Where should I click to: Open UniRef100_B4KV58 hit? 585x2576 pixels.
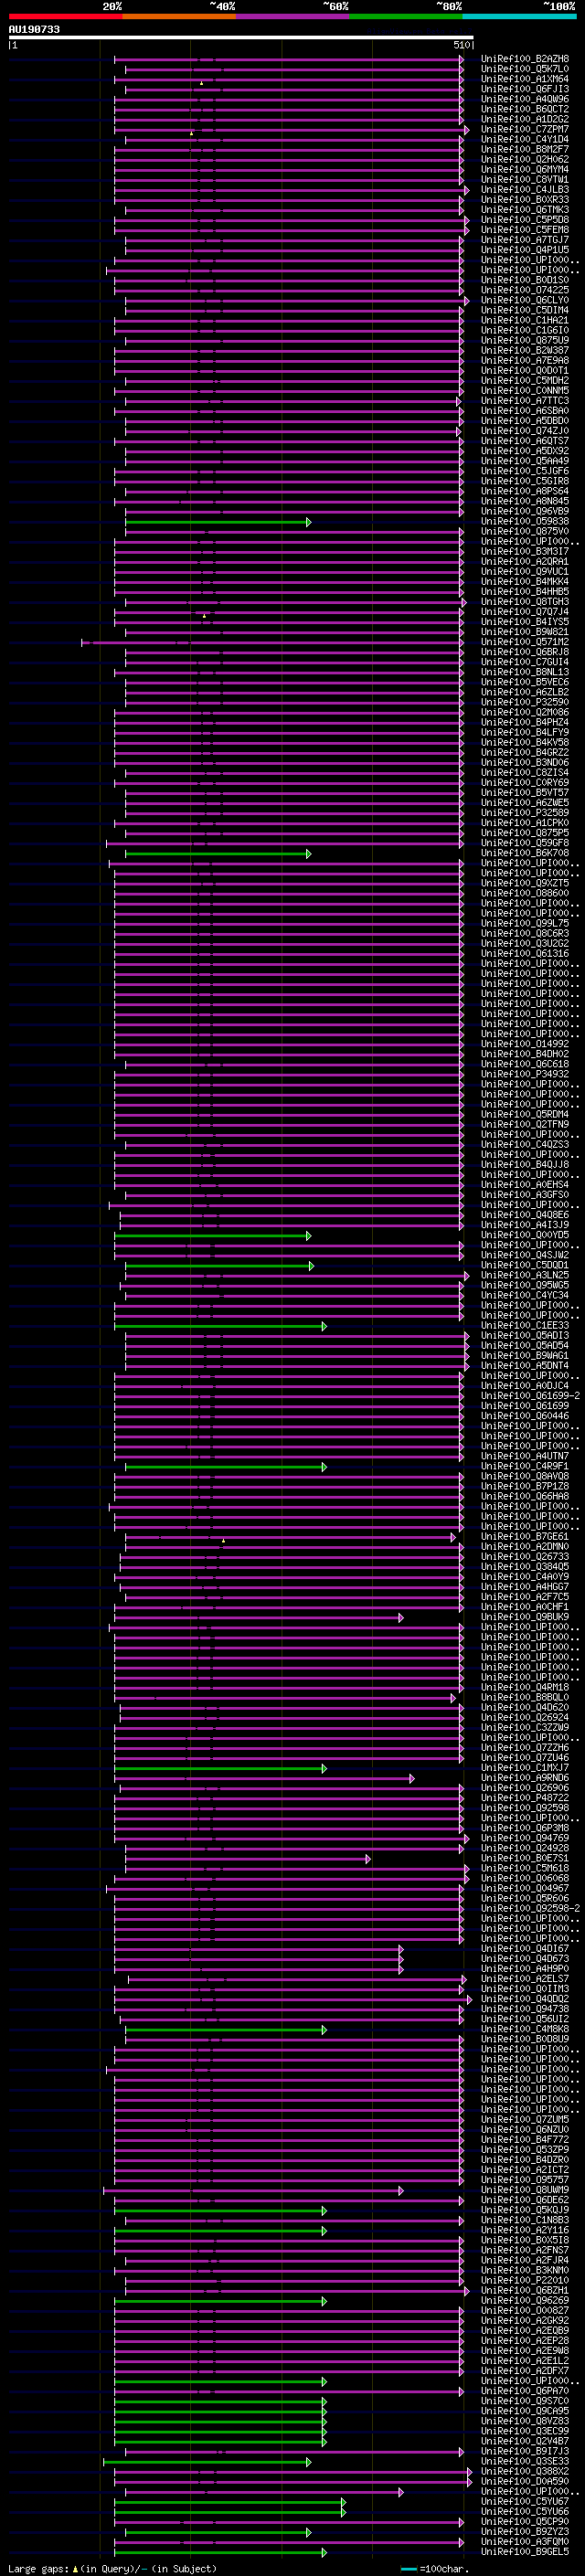[x=524, y=742]
